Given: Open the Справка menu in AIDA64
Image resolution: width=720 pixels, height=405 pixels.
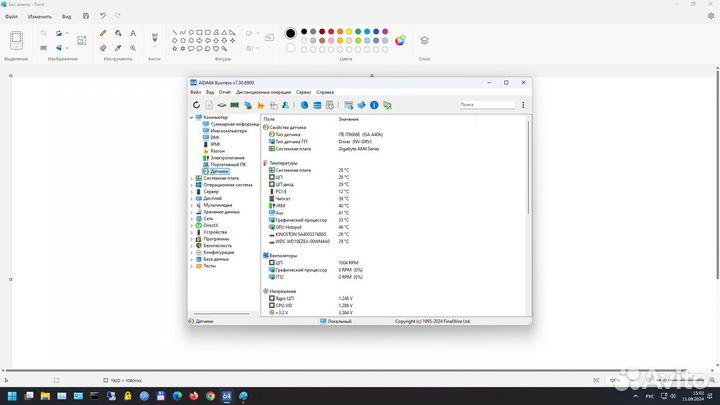Looking at the screenshot, I should click(325, 92).
